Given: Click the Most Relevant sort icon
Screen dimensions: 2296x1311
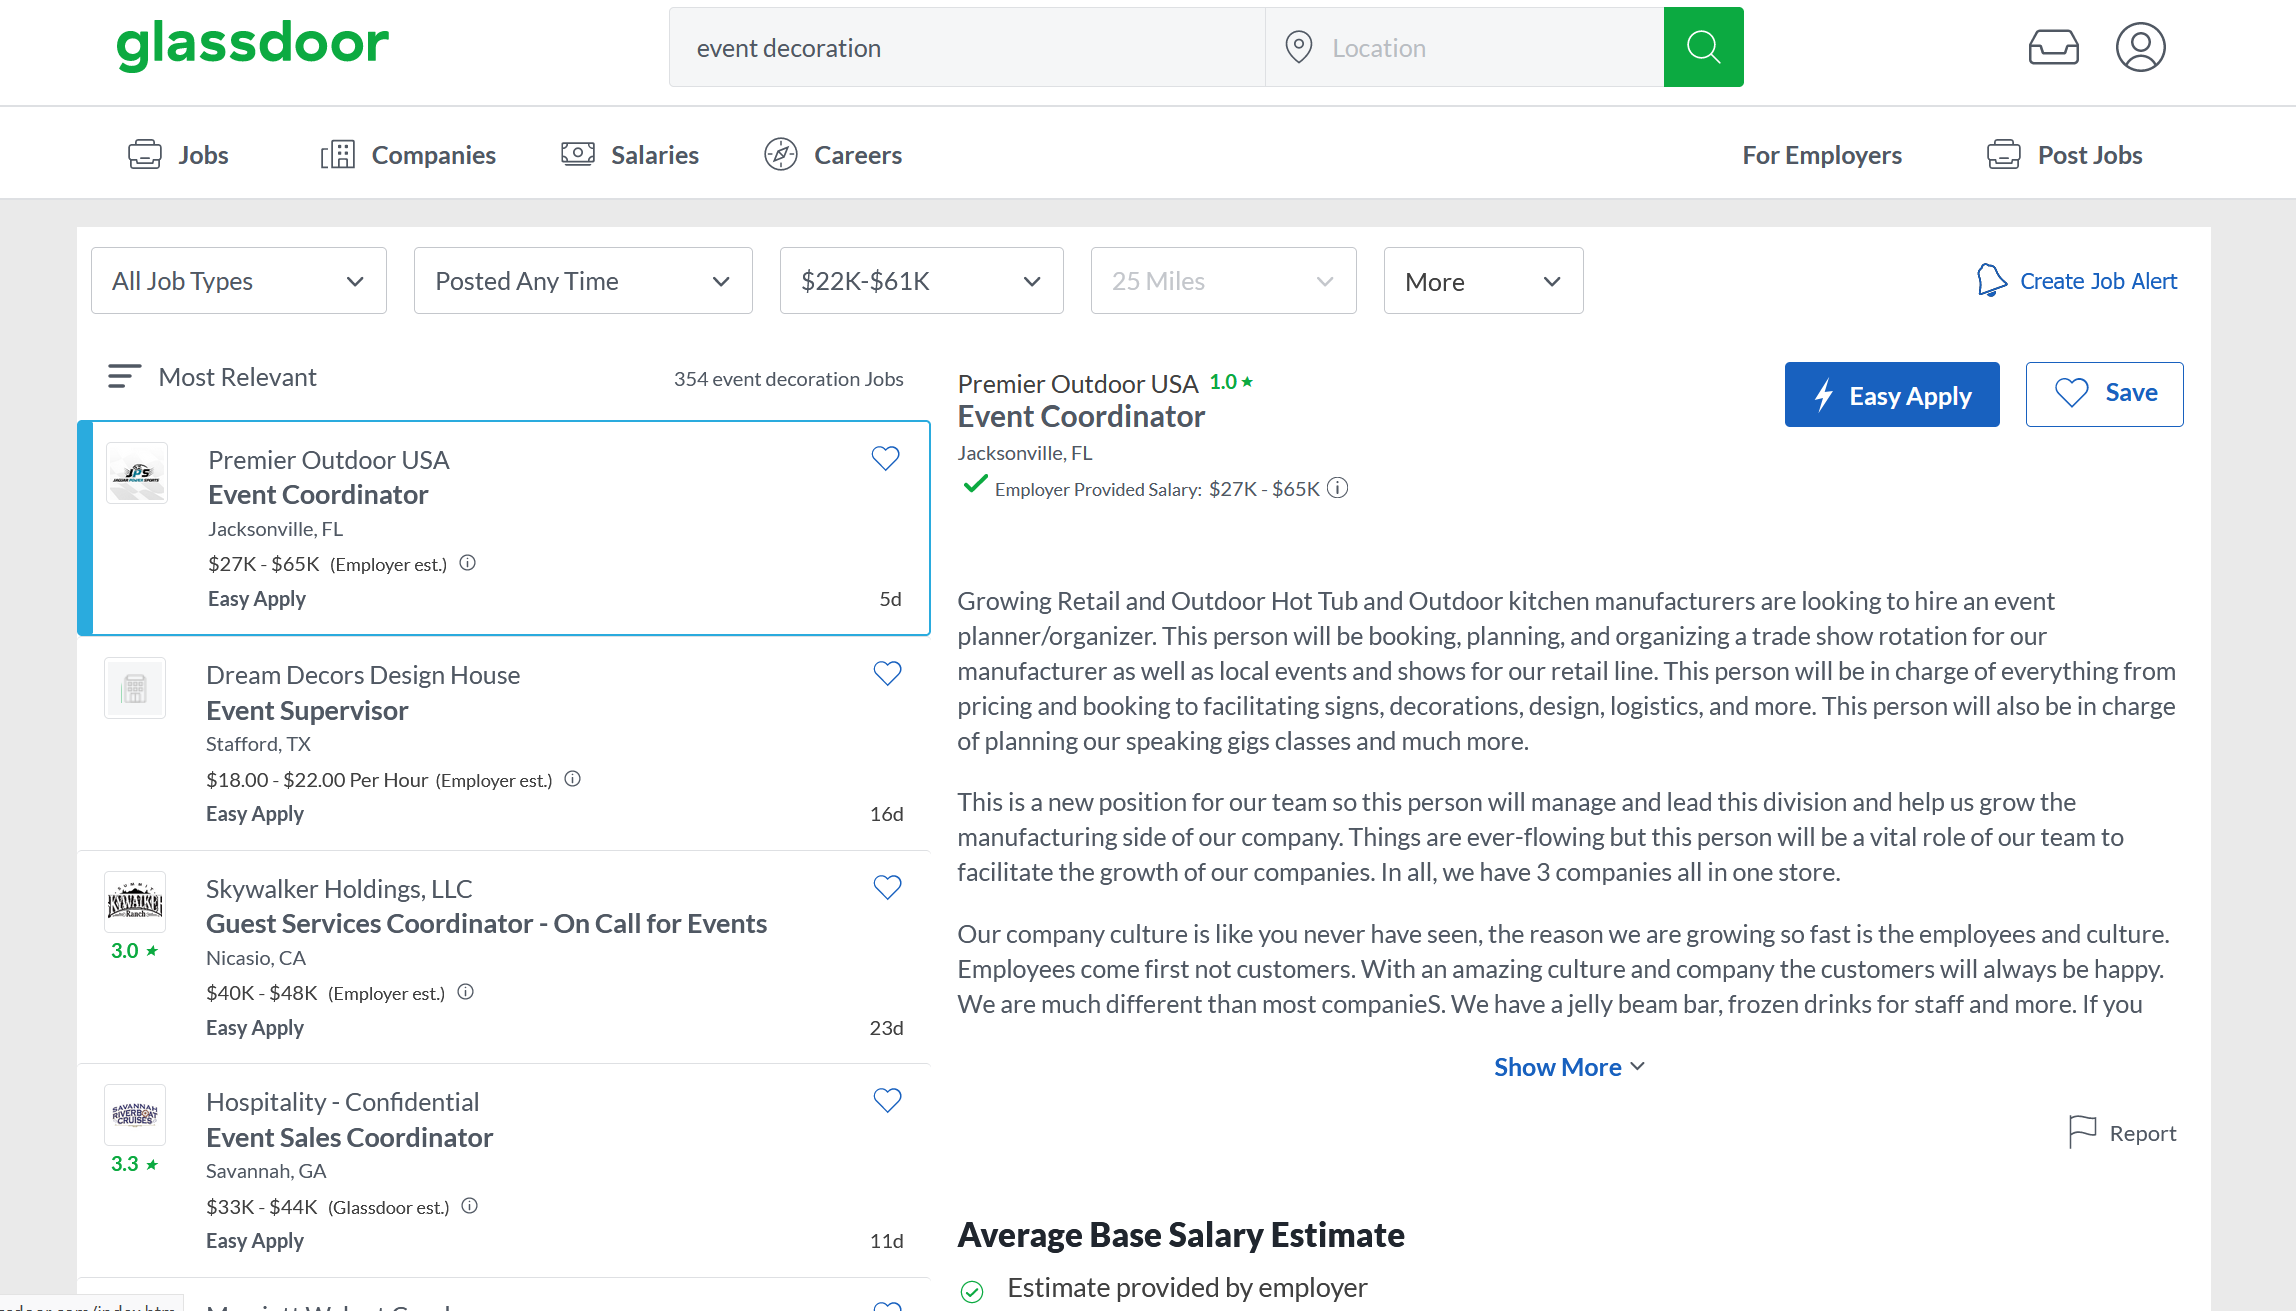Looking at the screenshot, I should 124,377.
